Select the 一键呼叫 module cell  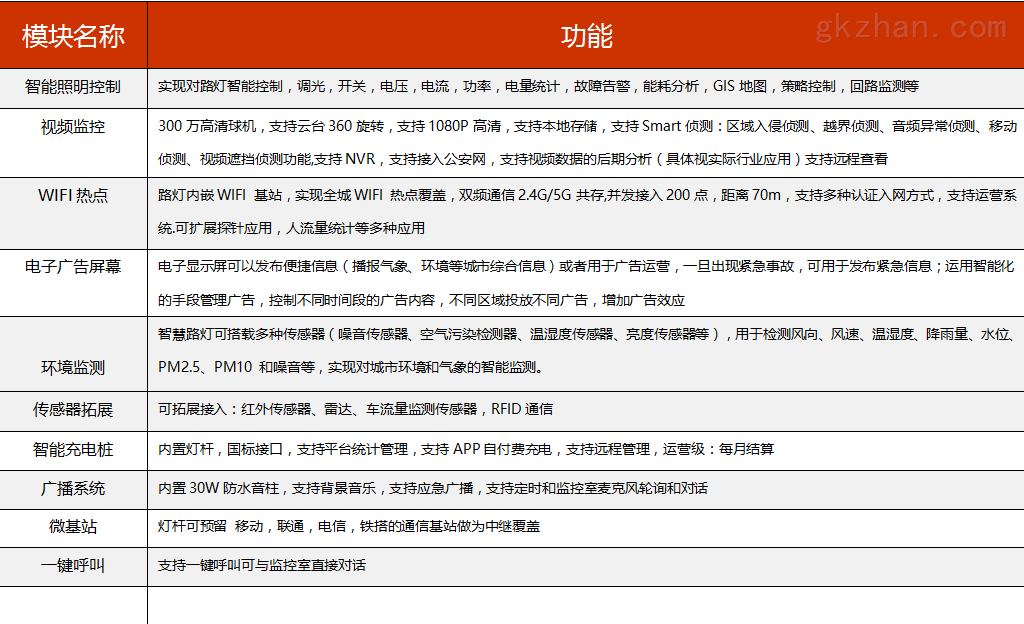click(73, 565)
